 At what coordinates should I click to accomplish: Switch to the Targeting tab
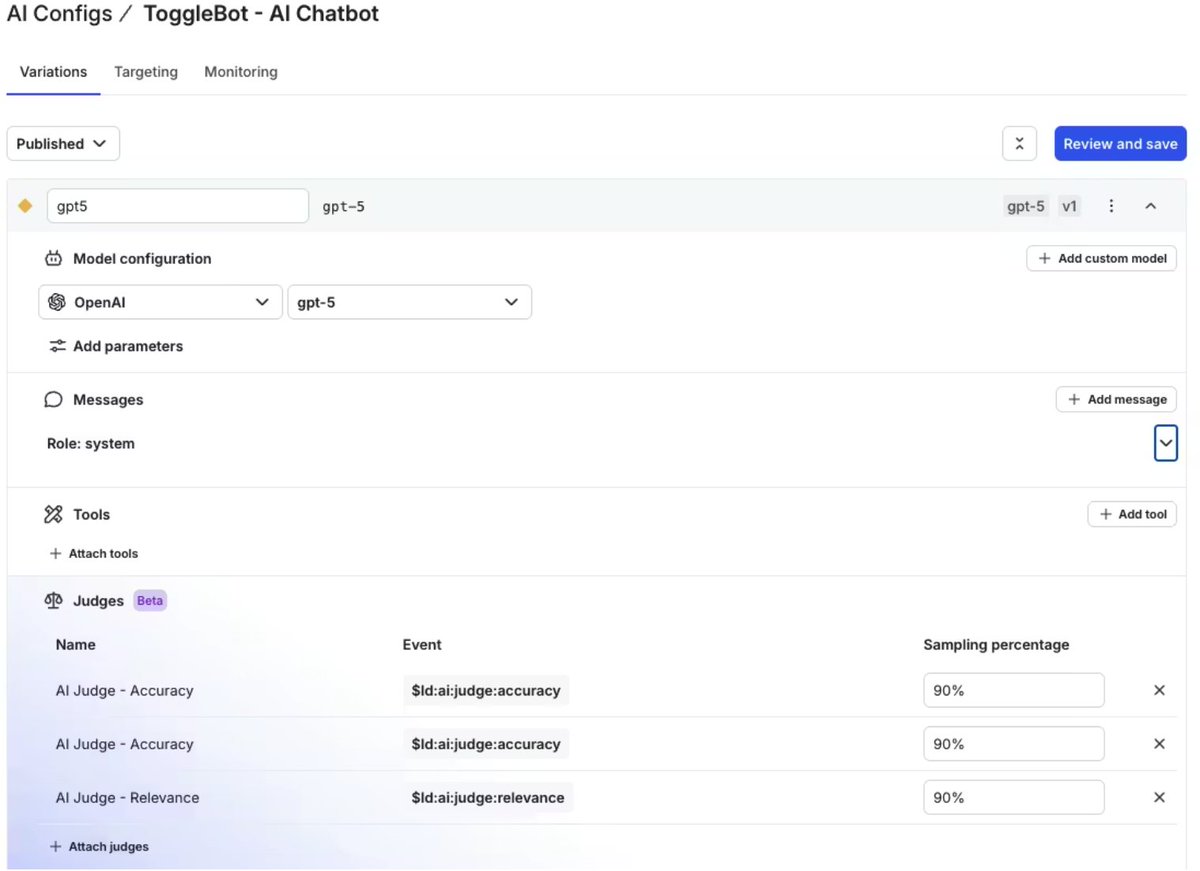click(146, 72)
